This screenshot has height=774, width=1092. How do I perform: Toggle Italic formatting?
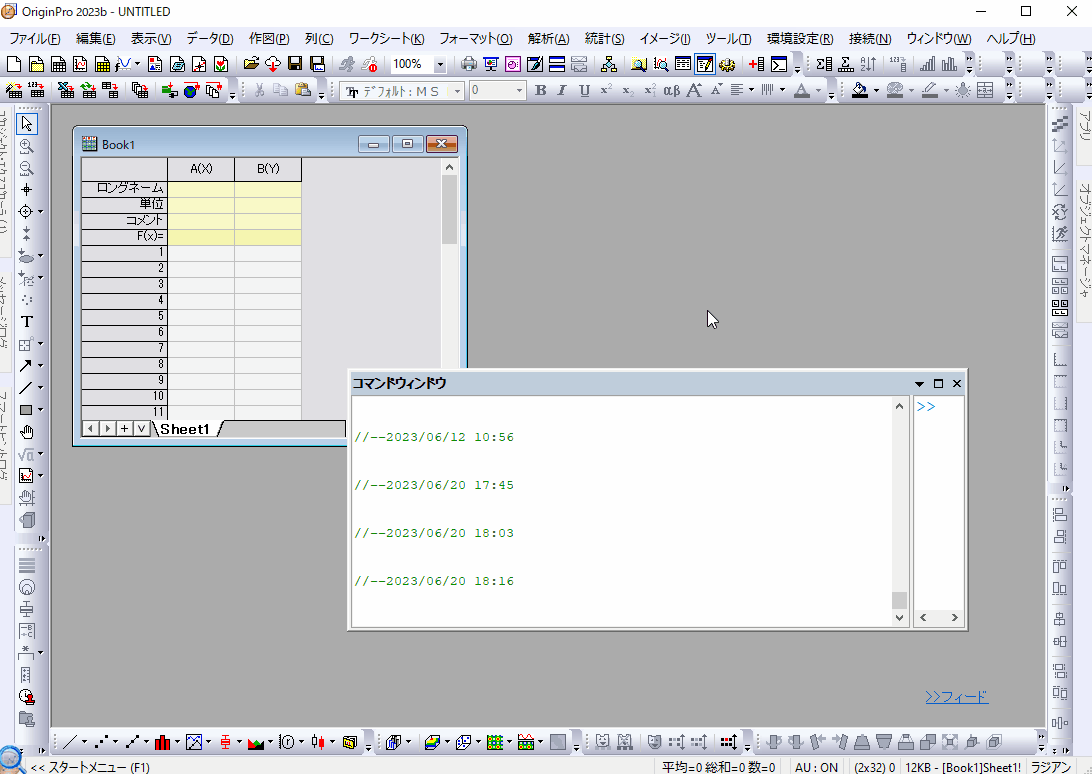click(562, 91)
